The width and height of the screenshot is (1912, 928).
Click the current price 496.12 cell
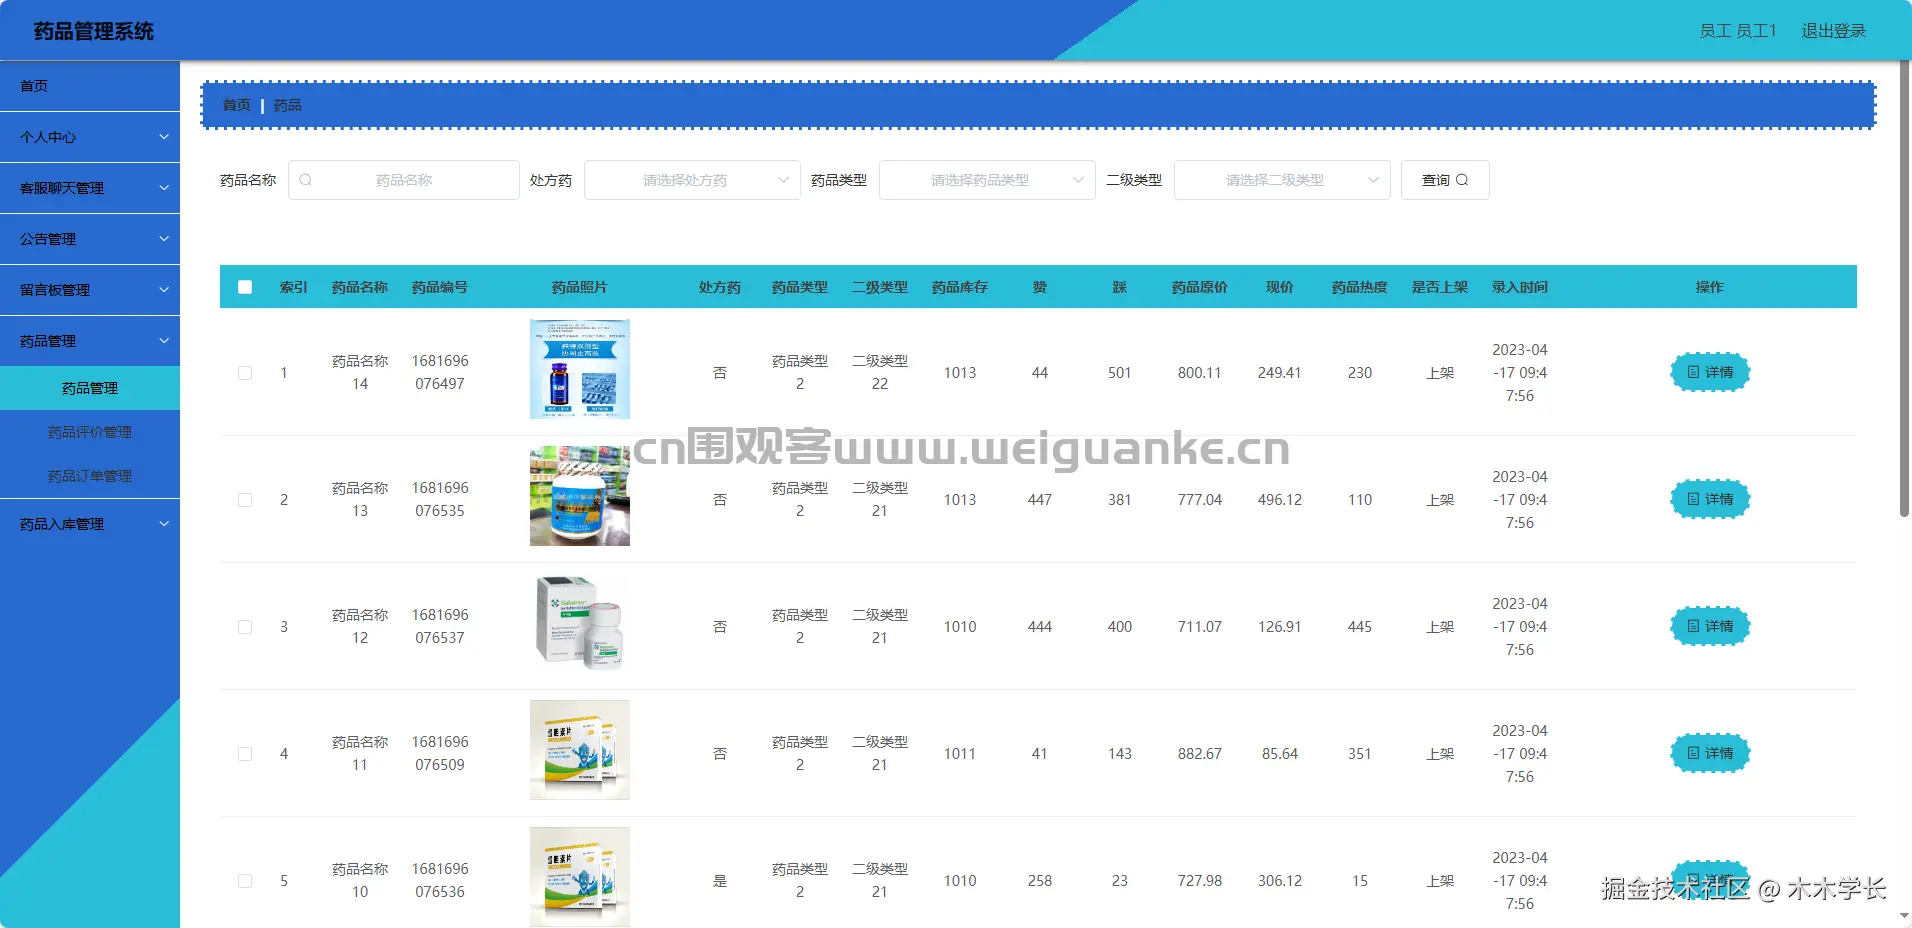(1280, 500)
